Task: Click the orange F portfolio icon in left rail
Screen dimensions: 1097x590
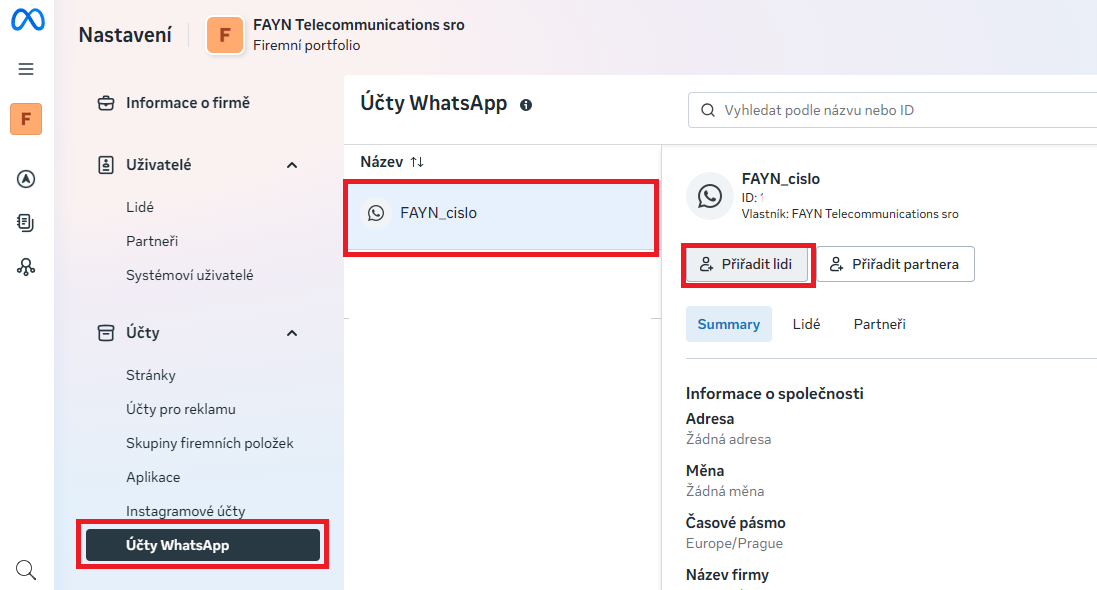Action: (26, 119)
